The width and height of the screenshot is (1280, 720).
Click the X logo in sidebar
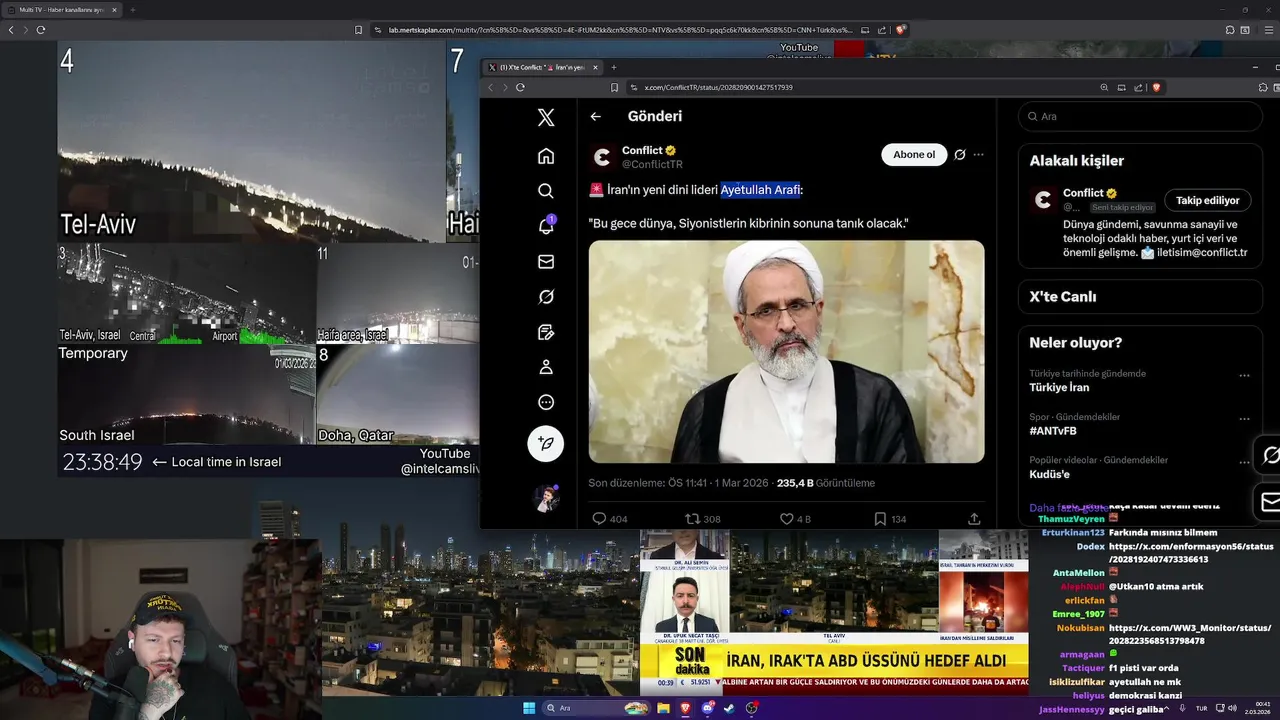(545, 118)
